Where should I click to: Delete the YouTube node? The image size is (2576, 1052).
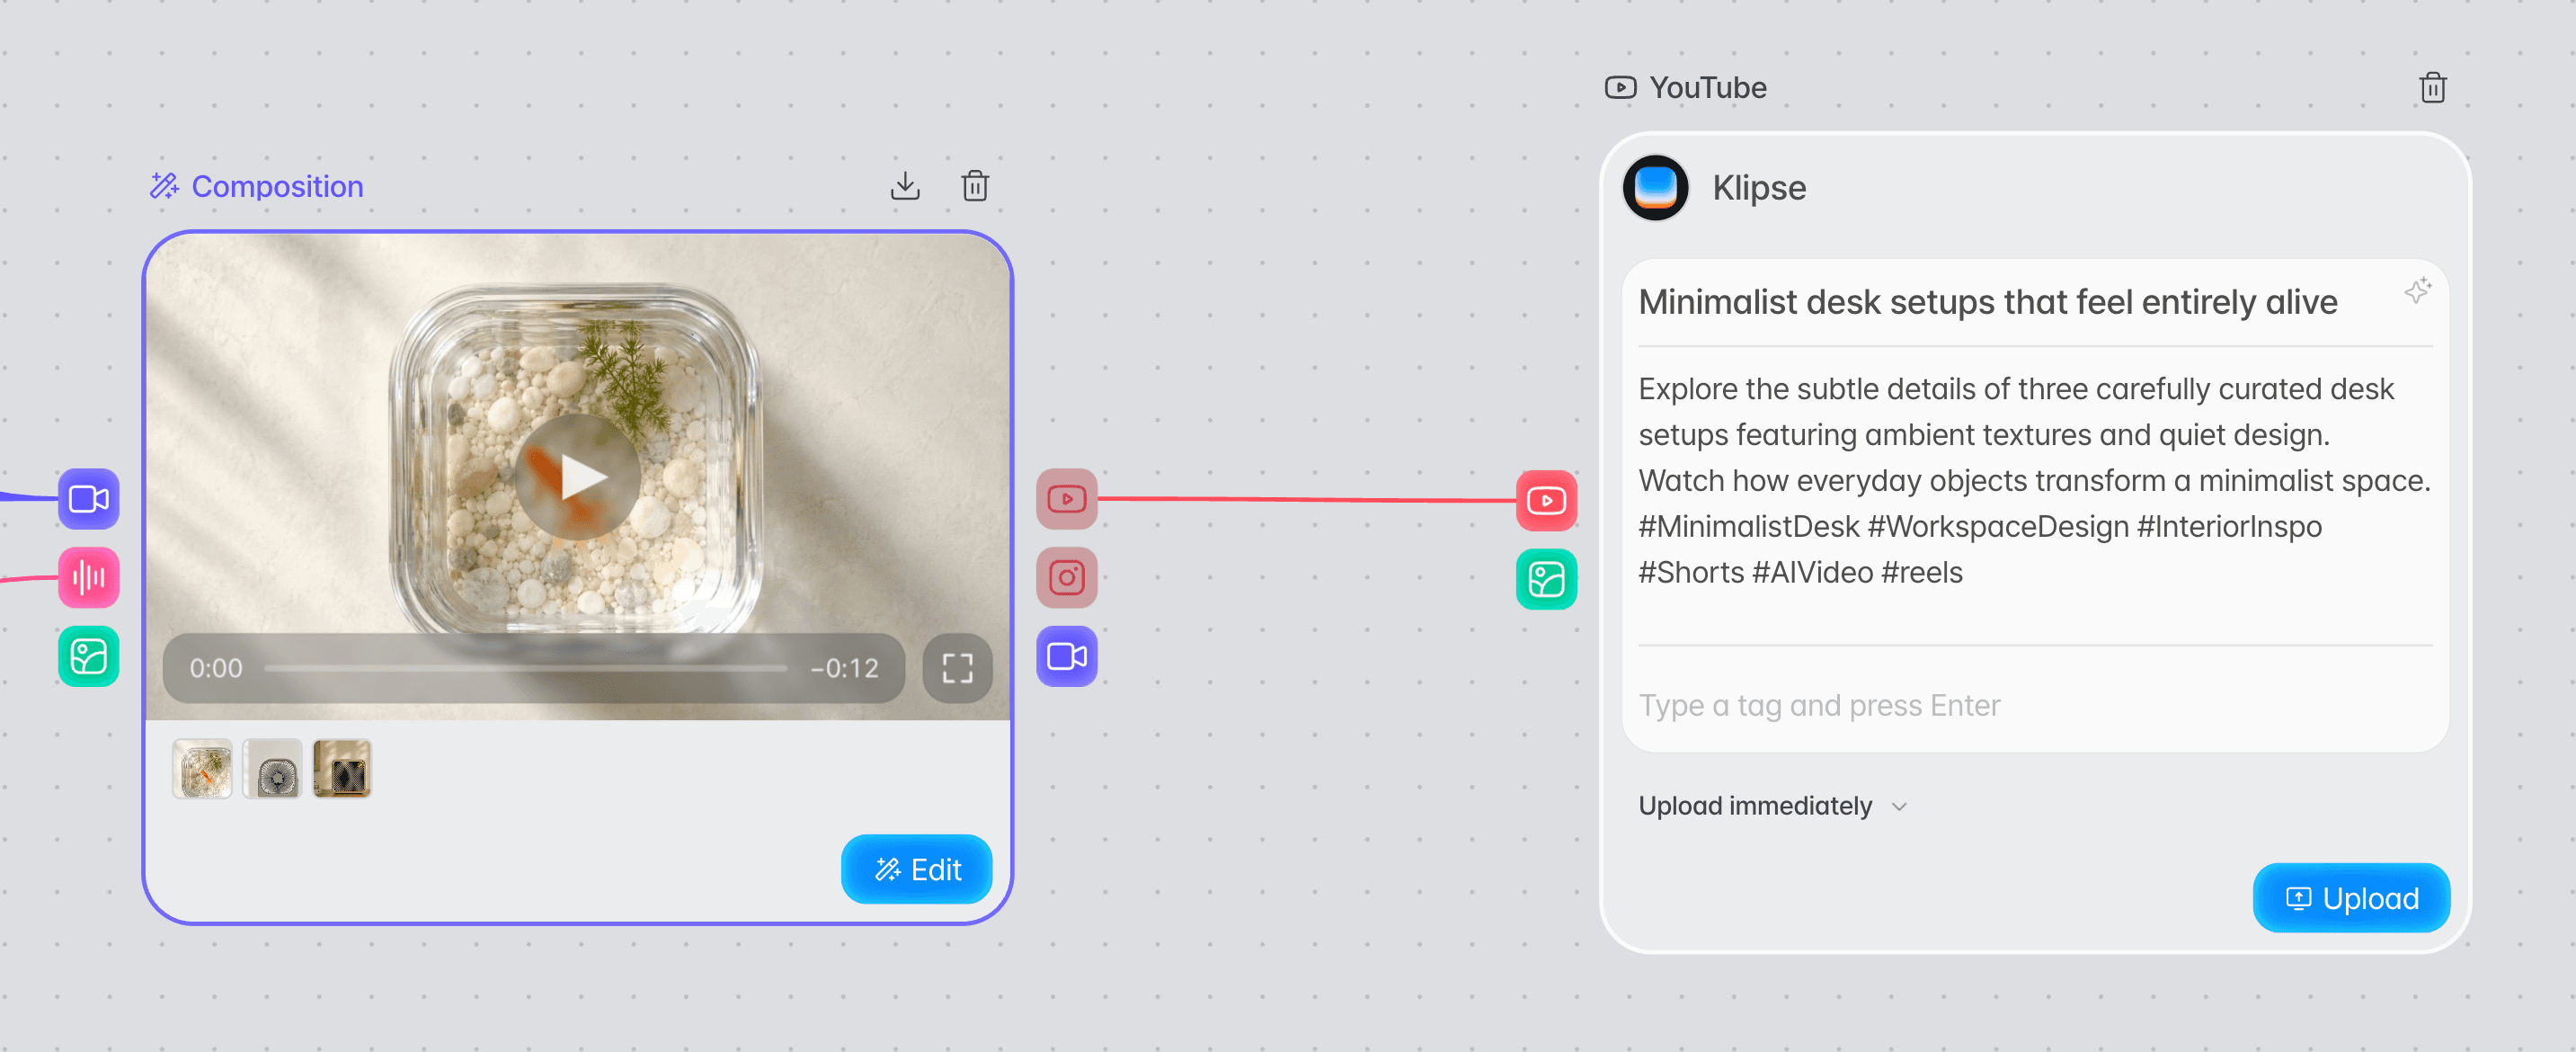click(2433, 88)
